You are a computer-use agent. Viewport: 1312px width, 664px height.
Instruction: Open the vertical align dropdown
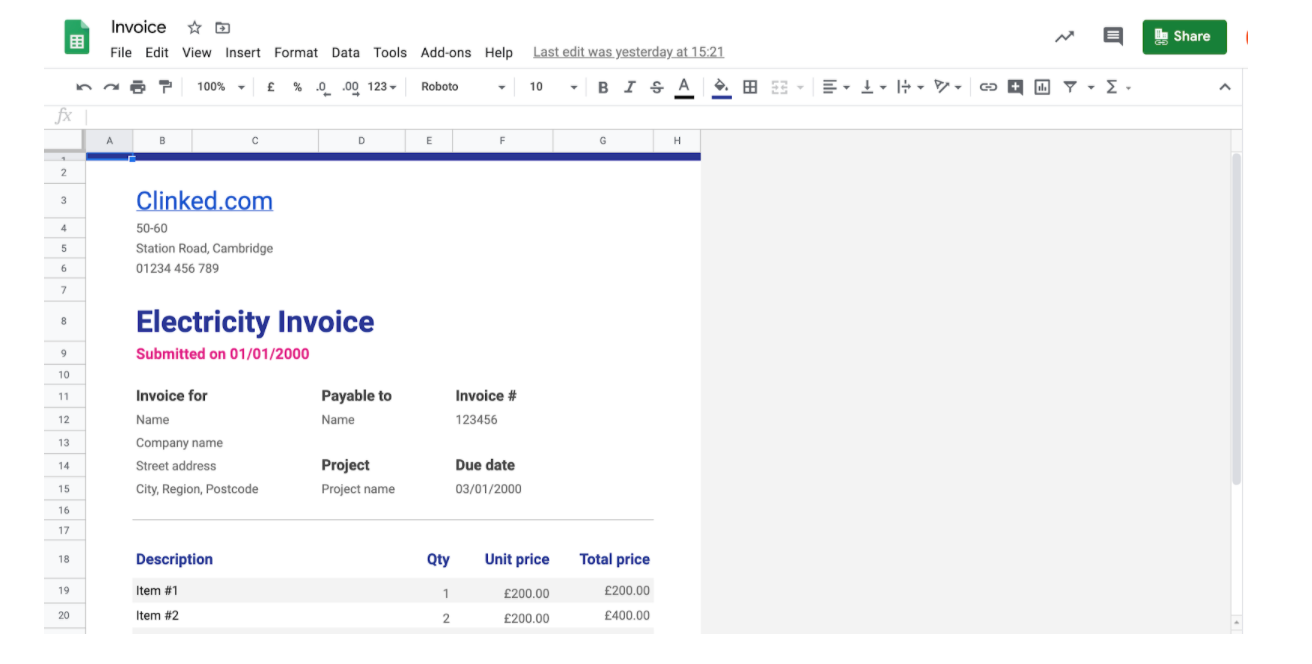pos(873,87)
